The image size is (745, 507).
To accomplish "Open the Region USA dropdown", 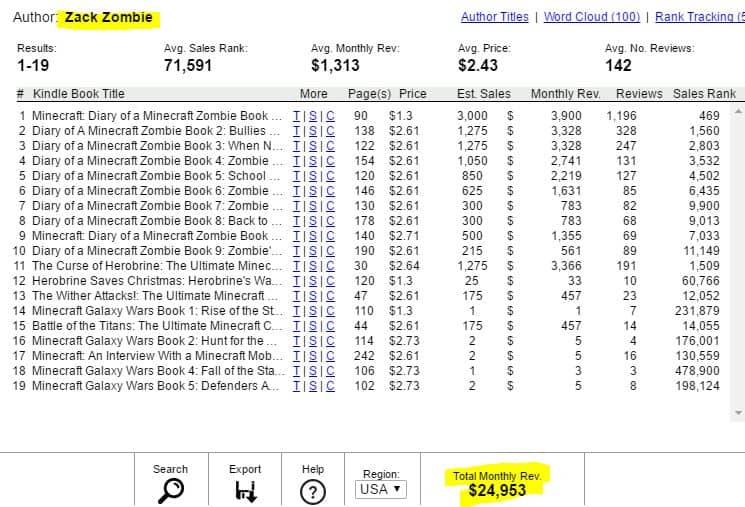I will [381, 489].
